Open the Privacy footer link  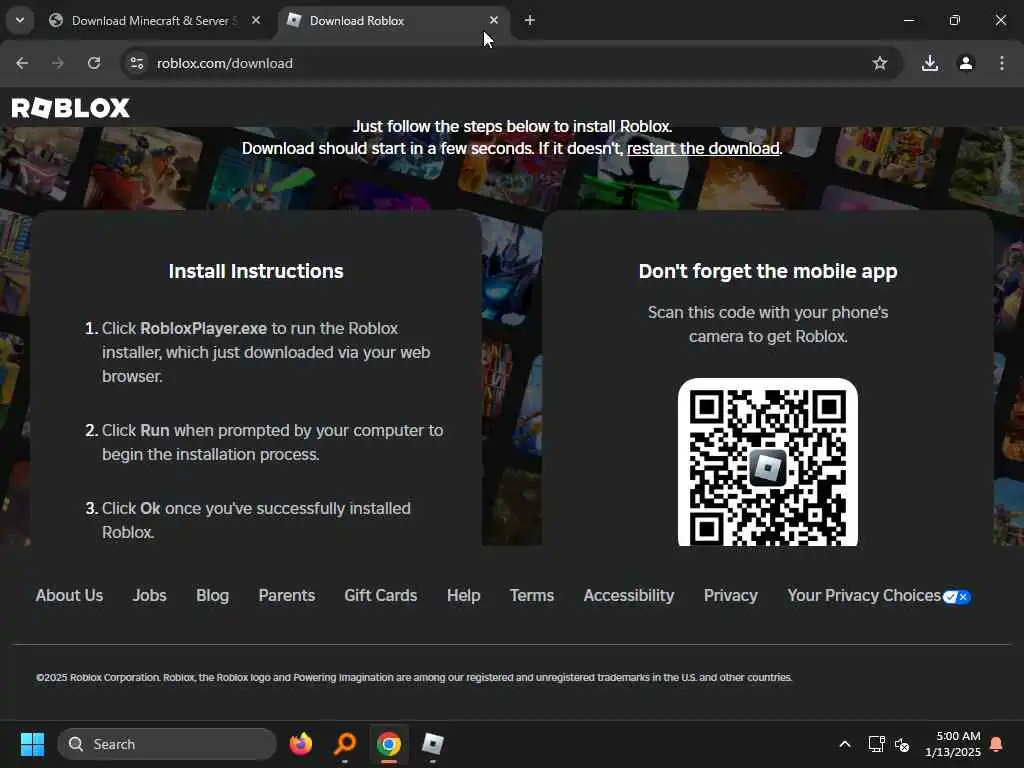click(731, 596)
